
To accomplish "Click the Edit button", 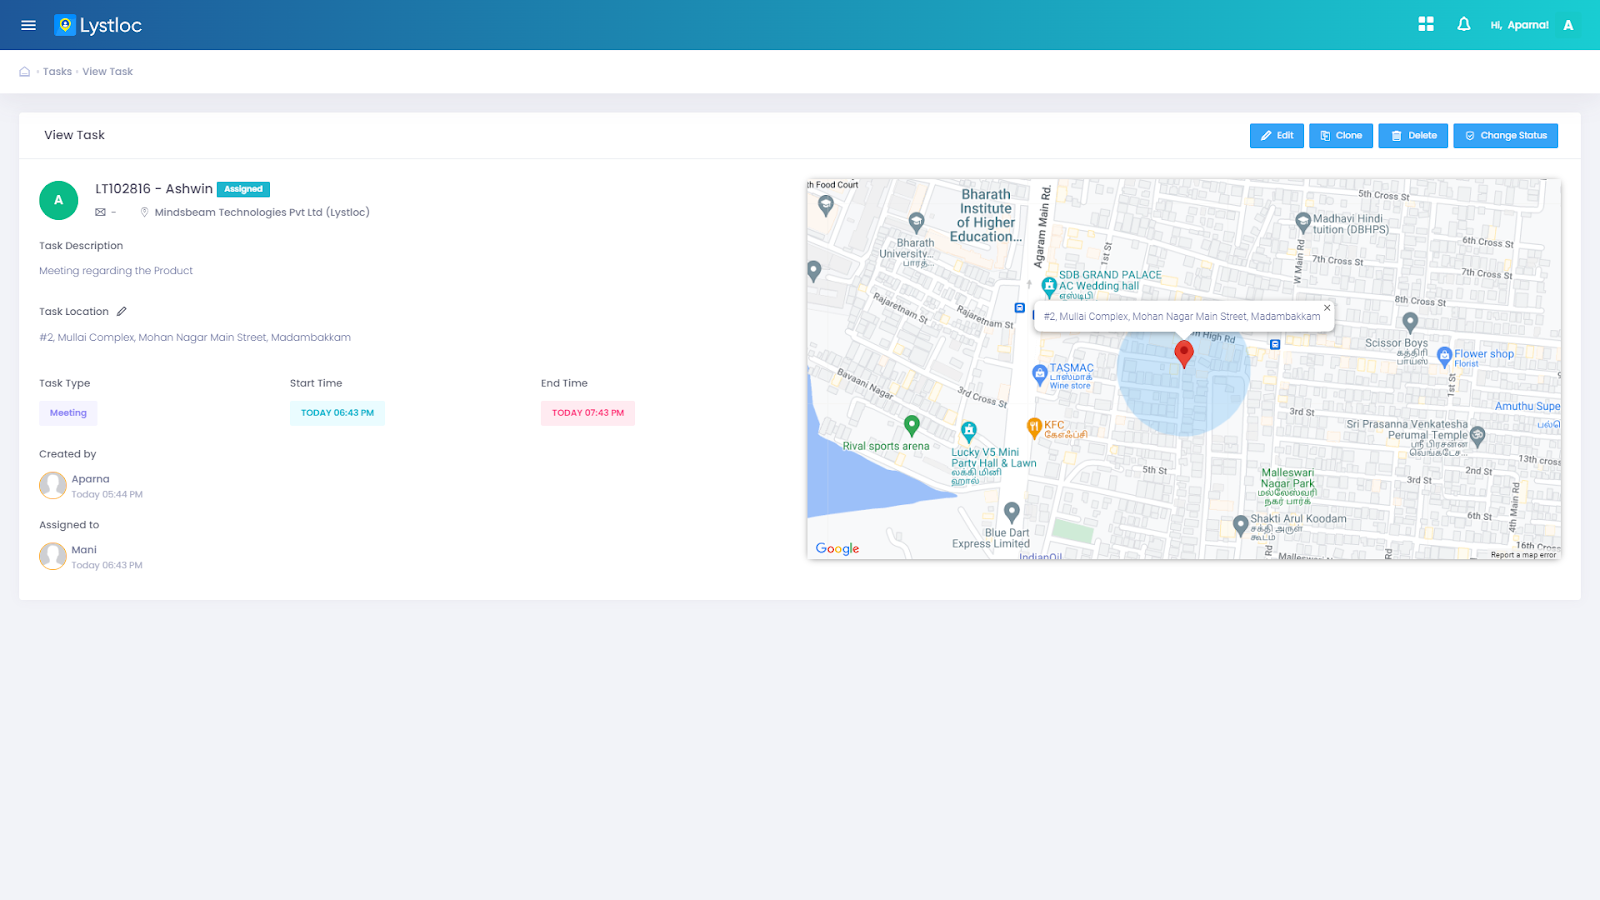I will [1277, 136].
